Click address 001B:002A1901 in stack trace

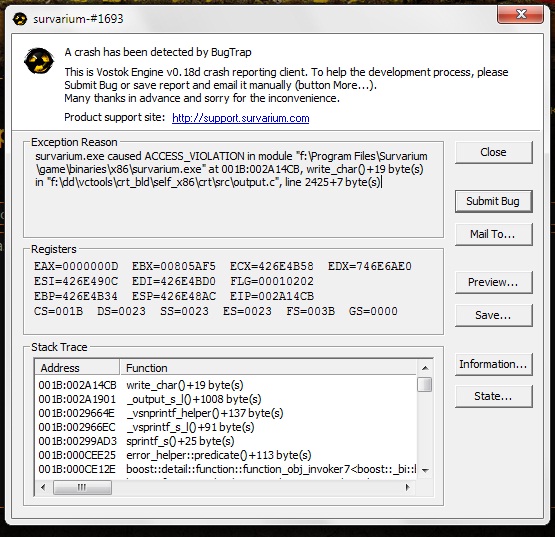point(77,399)
